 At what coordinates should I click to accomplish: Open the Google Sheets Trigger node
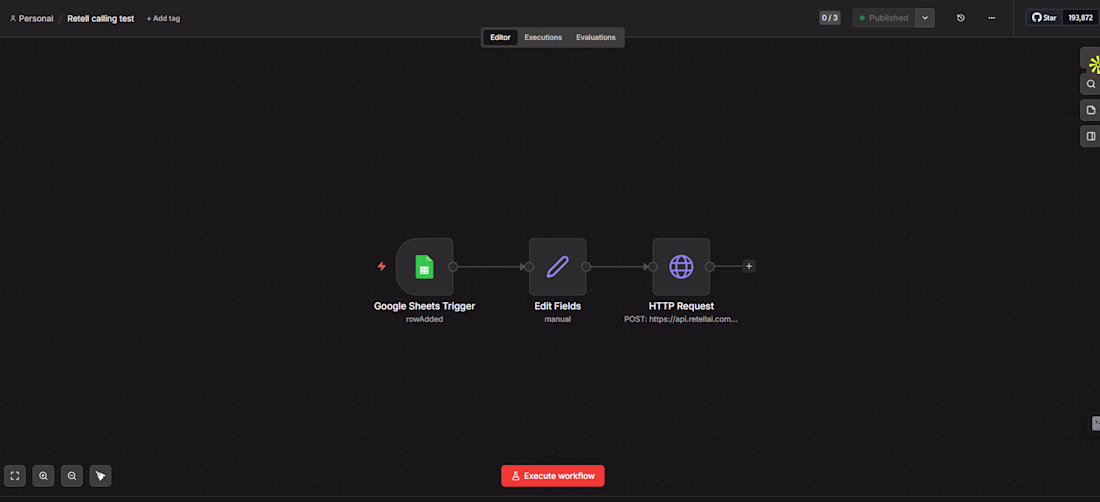click(424, 266)
